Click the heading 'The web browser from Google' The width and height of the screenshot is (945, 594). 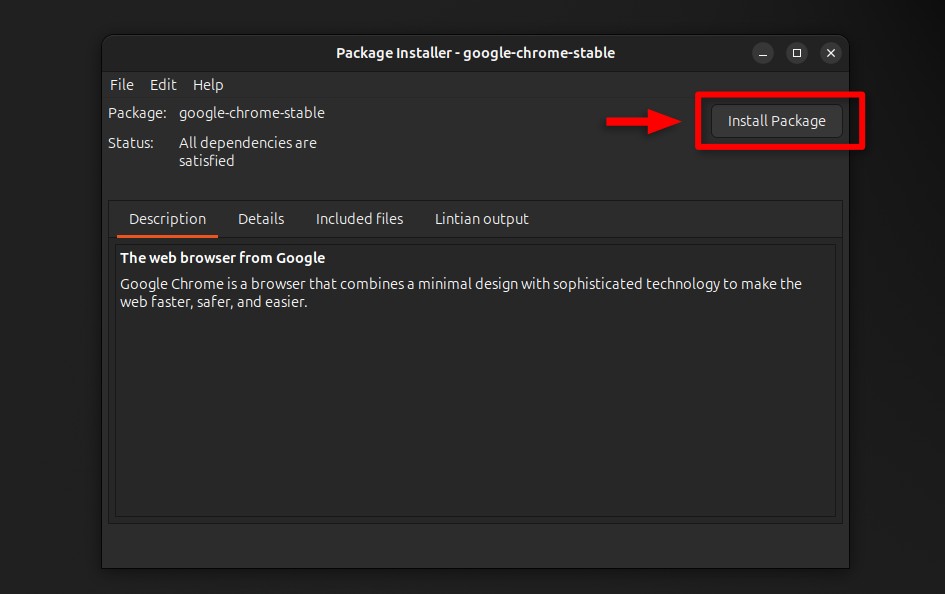[x=222, y=258]
